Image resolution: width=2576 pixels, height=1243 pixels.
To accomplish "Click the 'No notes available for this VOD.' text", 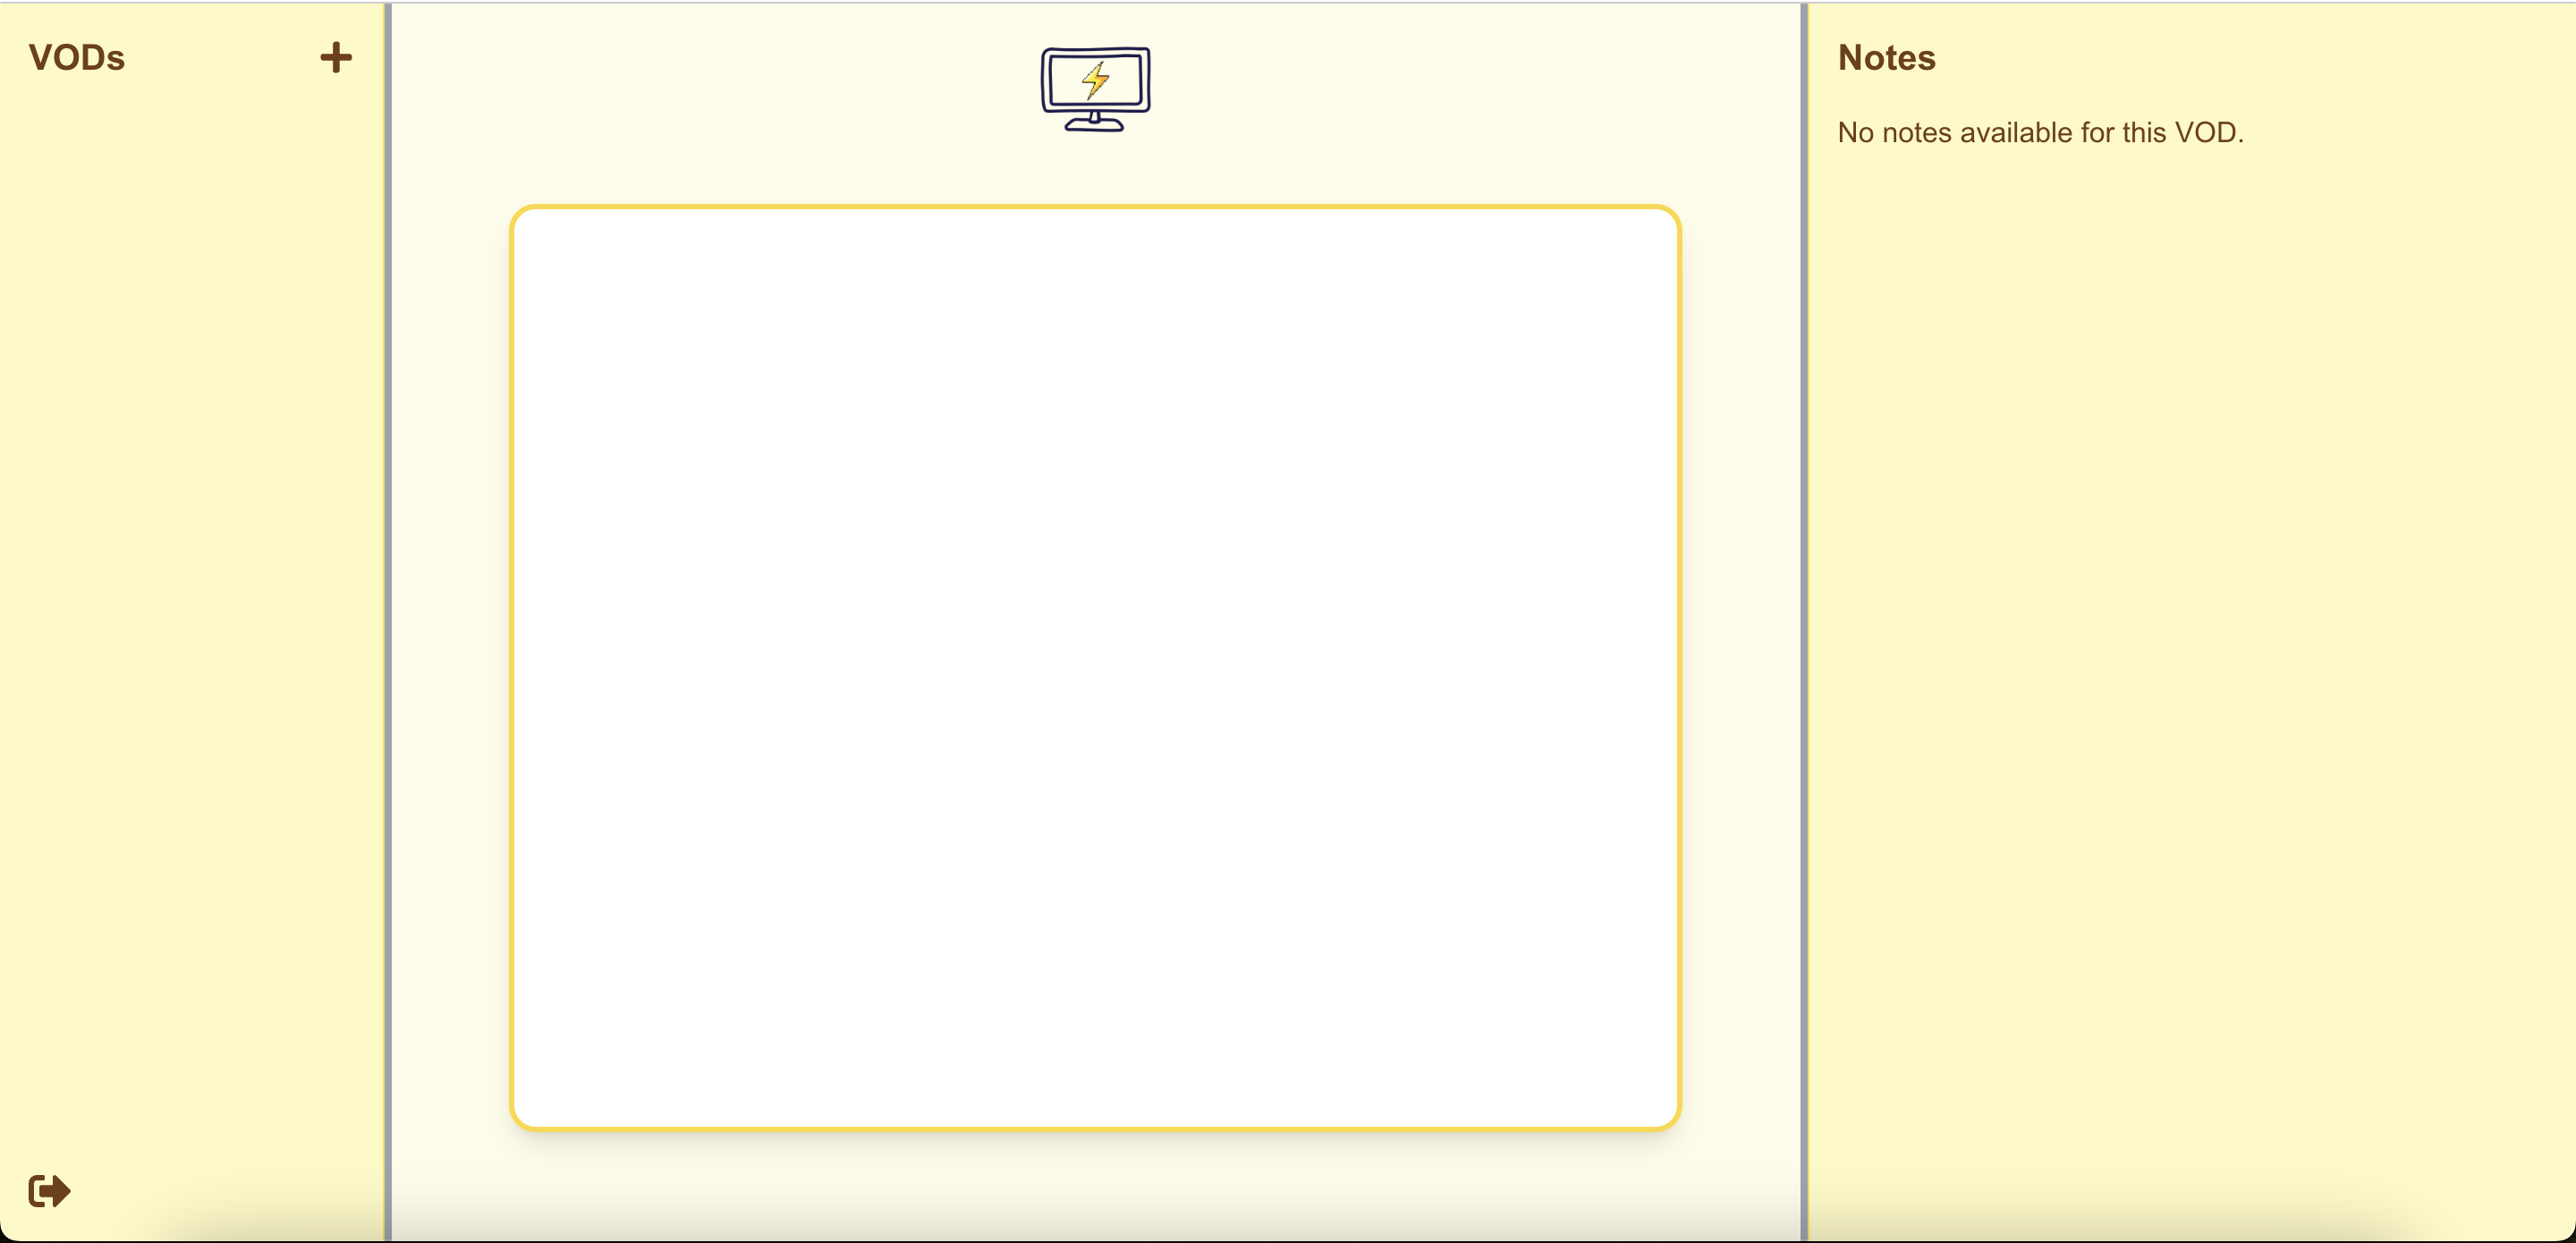I will pos(2040,132).
